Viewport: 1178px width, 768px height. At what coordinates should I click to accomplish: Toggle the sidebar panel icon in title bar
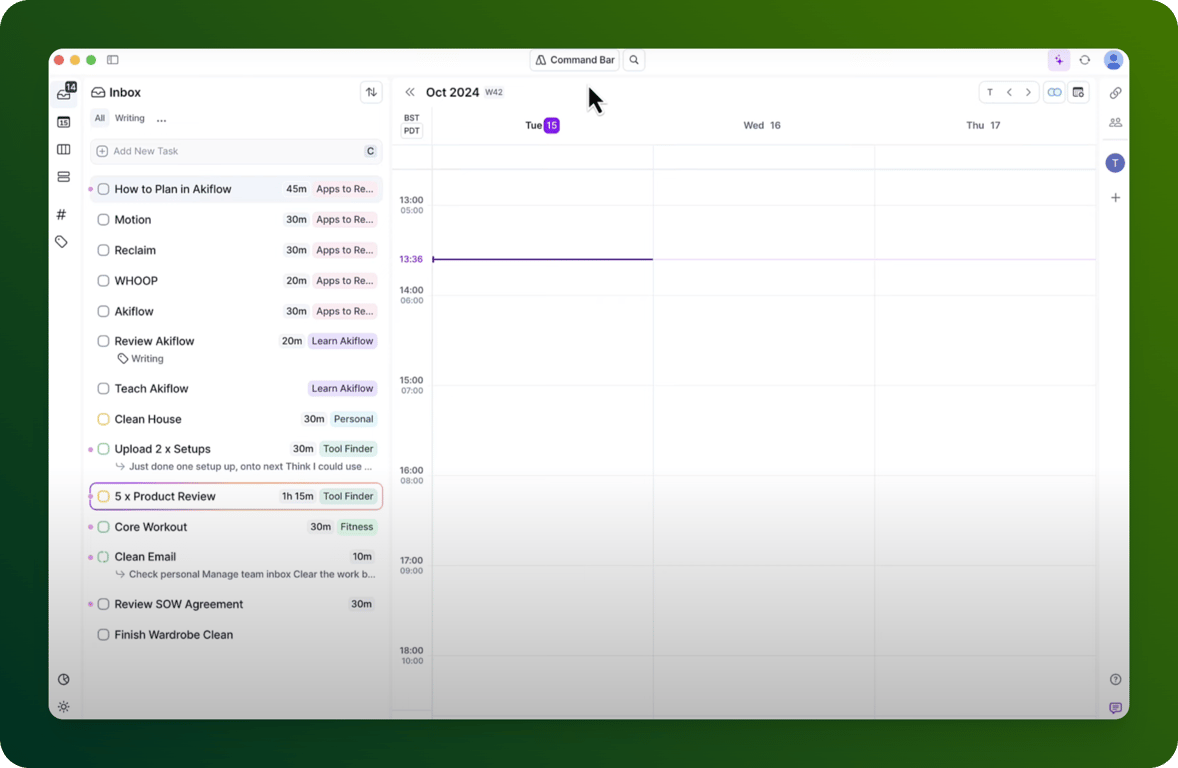click(x=113, y=59)
